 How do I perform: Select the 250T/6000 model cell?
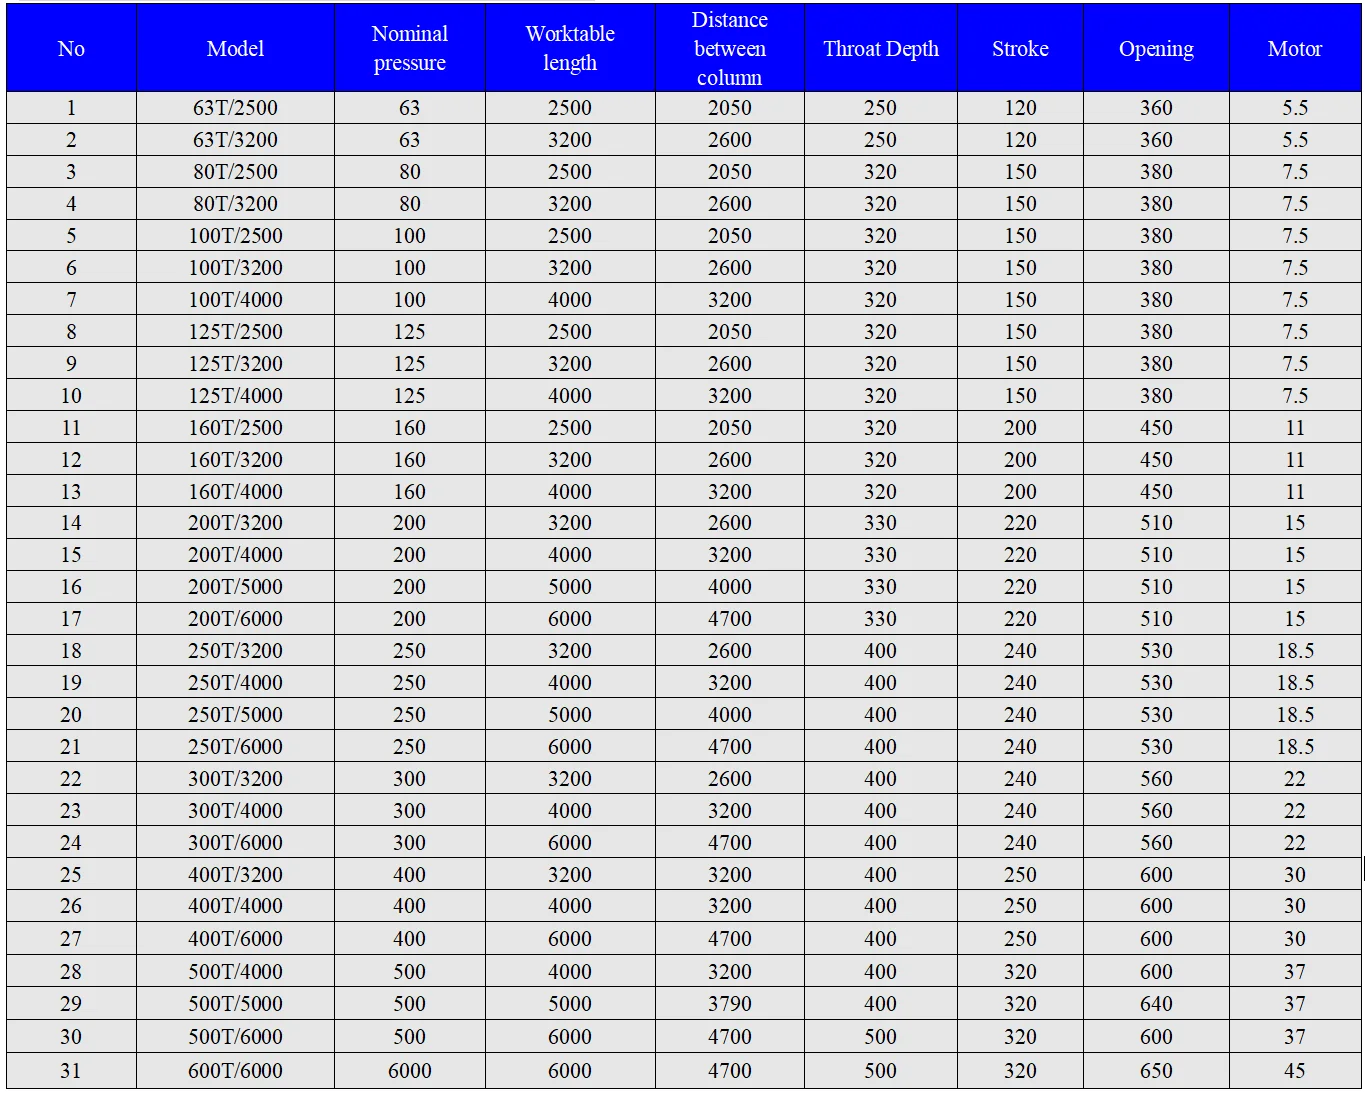pyautogui.click(x=235, y=747)
